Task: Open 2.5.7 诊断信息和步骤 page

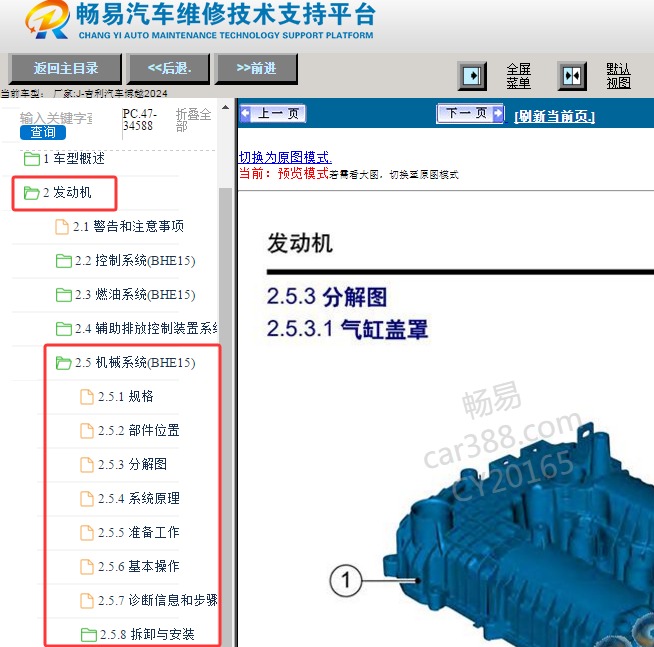Action: click(x=158, y=601)
